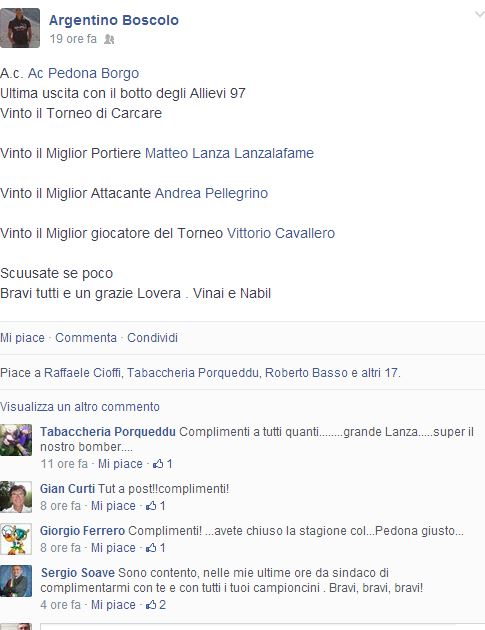Open the Ac Pedona Borgo page link
This screenshot has height=630, width=485.
tap(83, 73)
